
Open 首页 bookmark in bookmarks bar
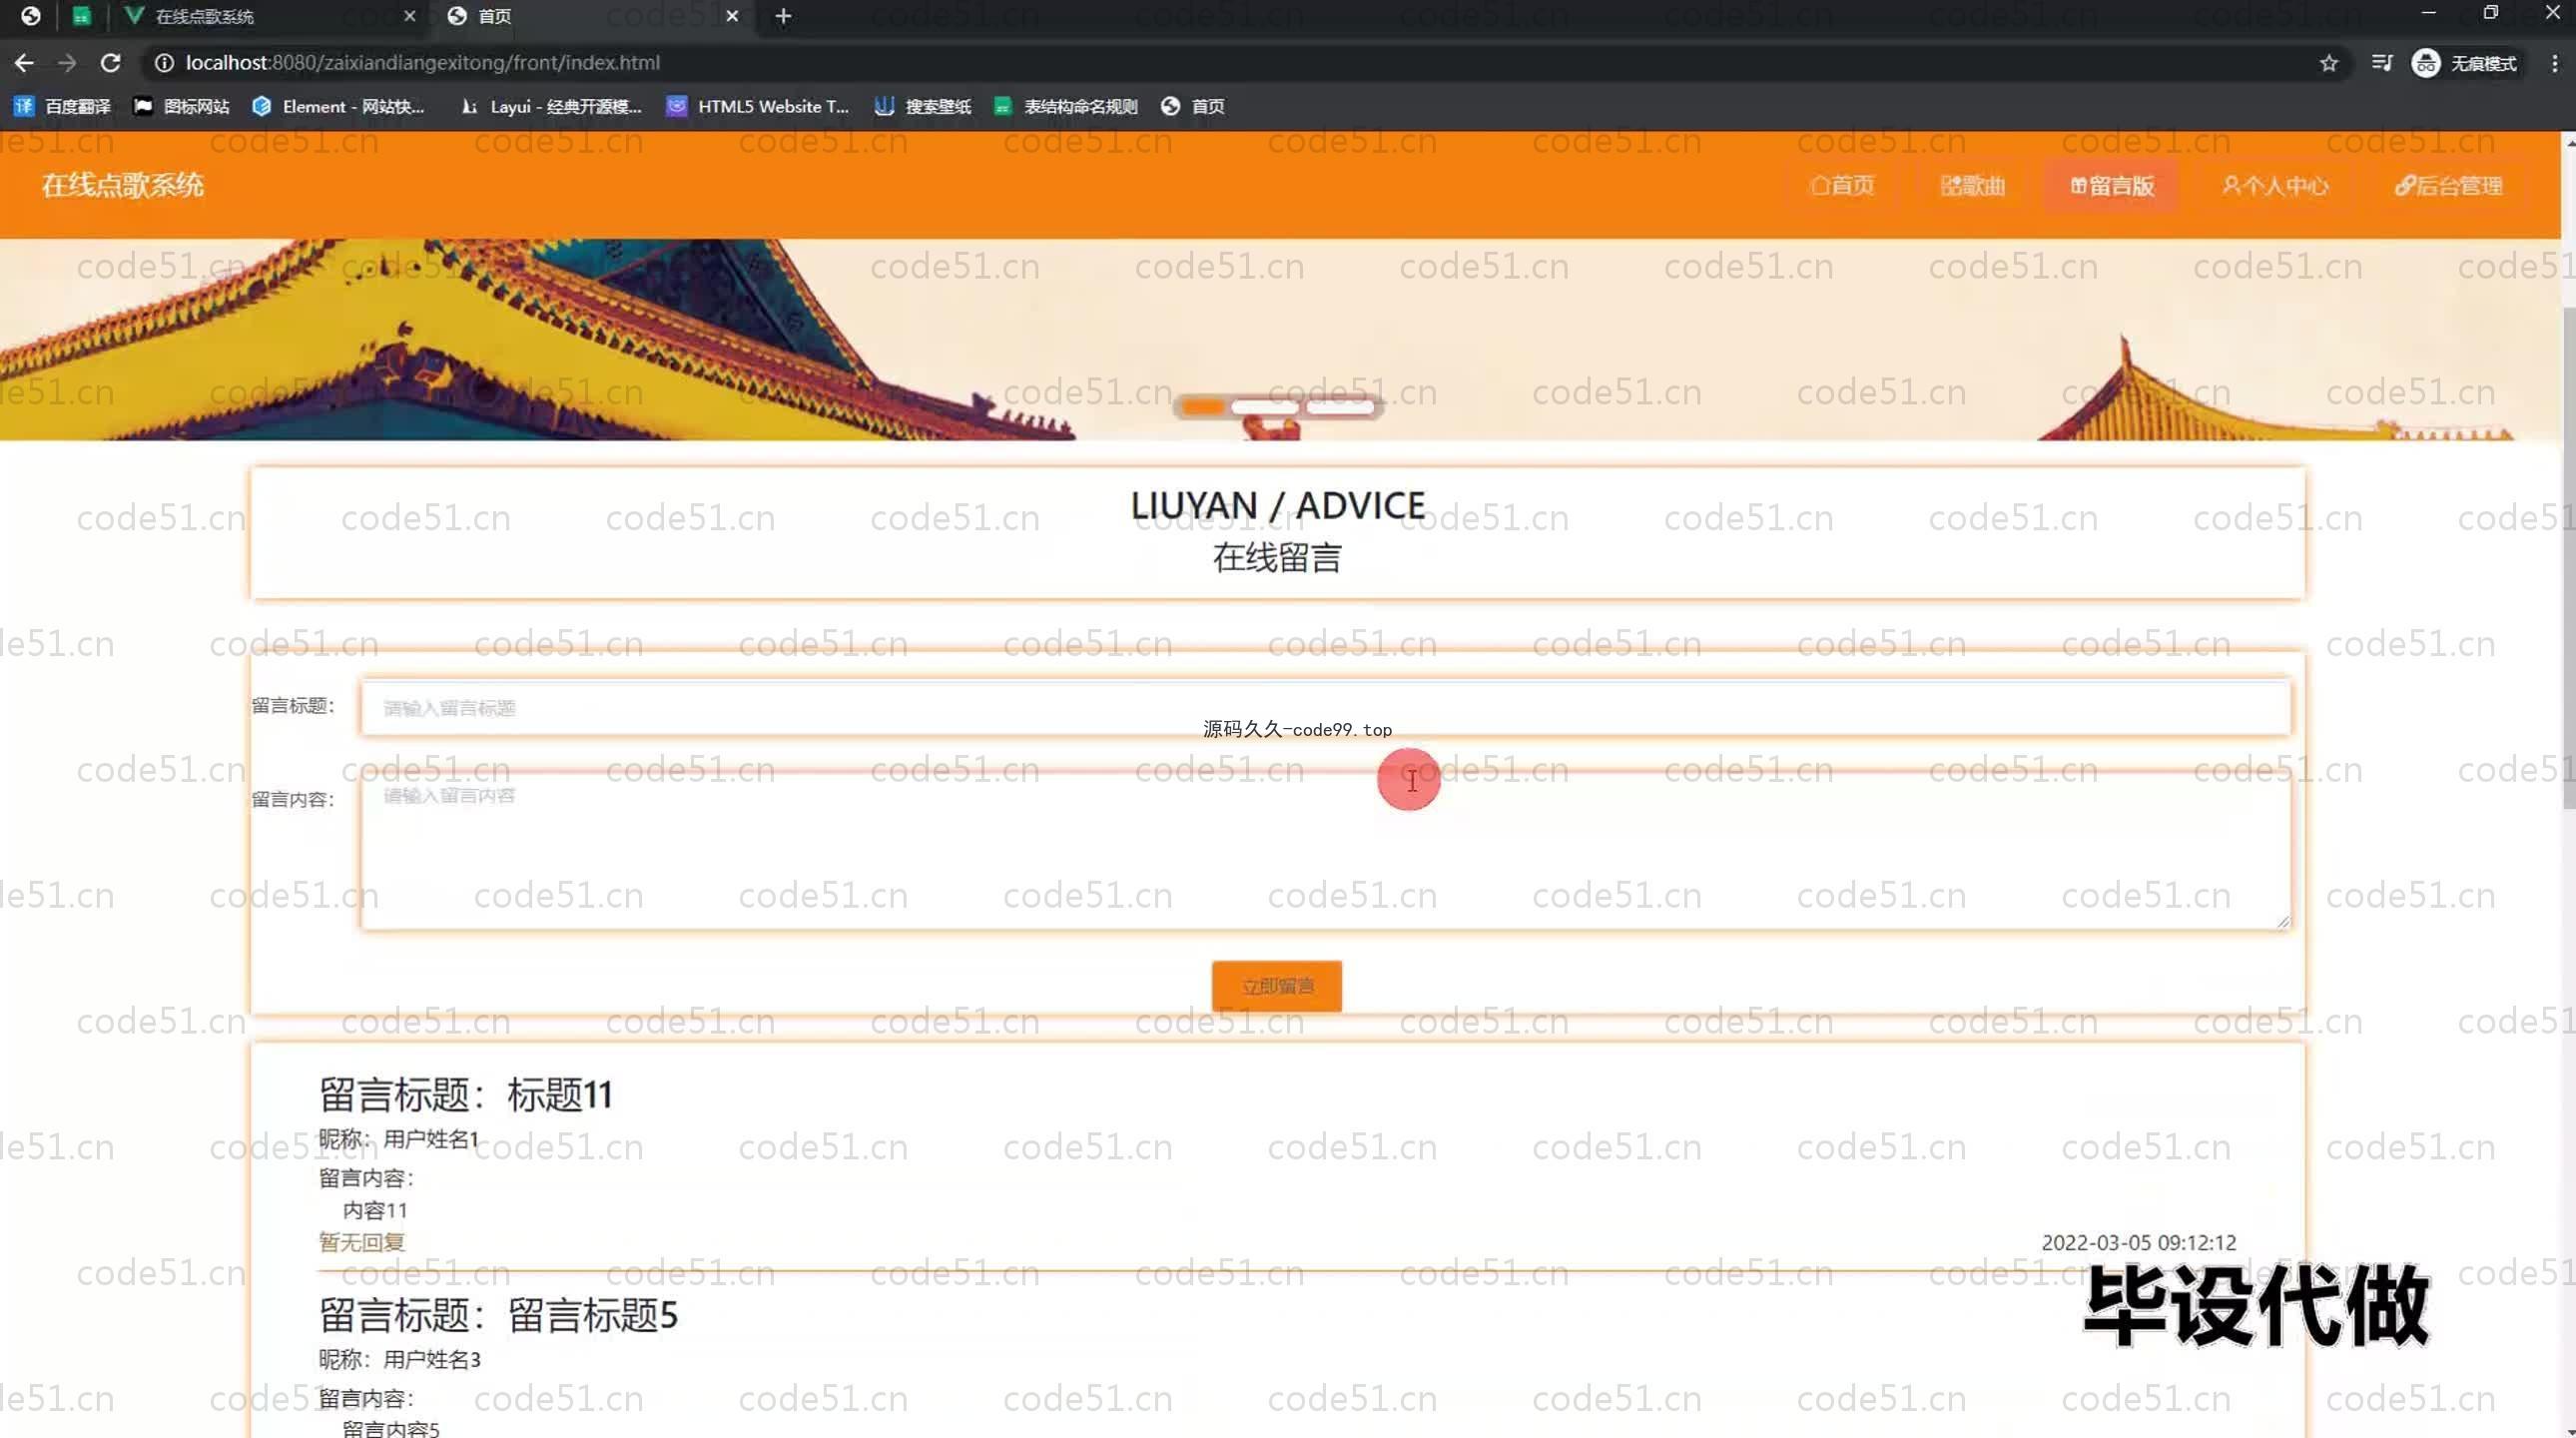point(1192,106)
